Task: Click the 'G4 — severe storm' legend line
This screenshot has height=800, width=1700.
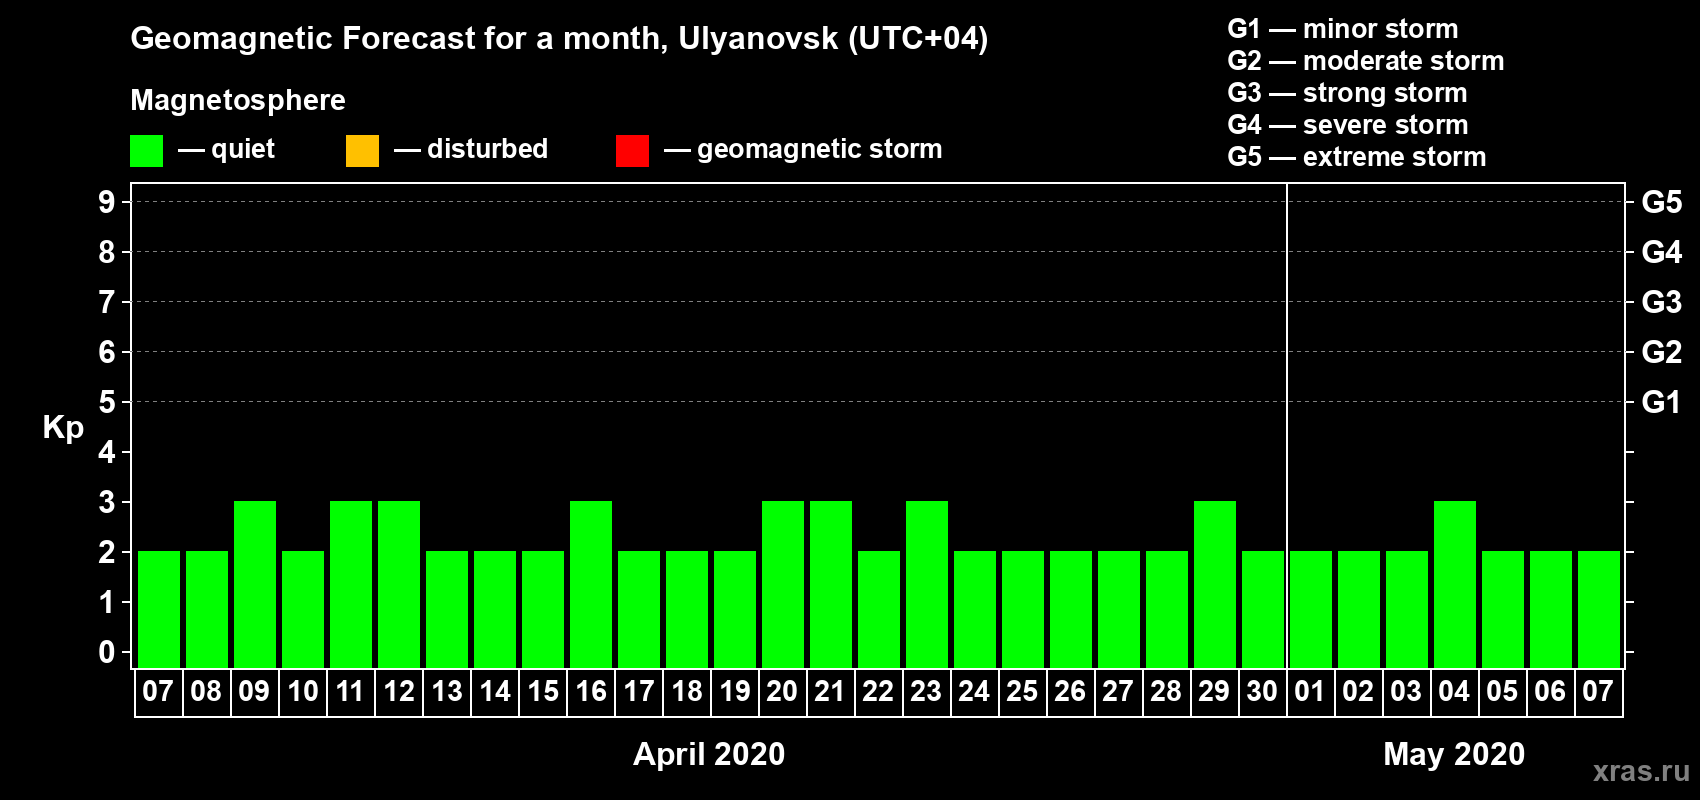Action: click(1348, 125)
